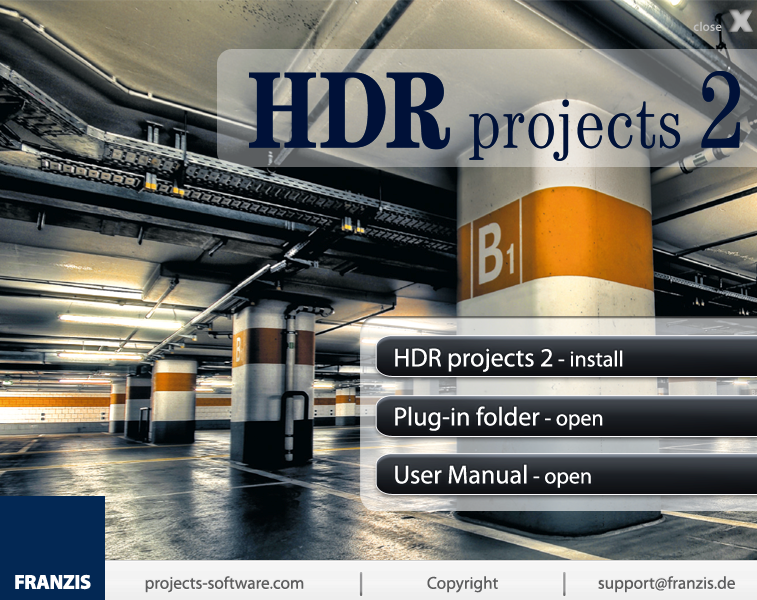Viewport: 757px width, 600px height.
Task: Click the FRANZIS logo
Action: pos(52,548)
